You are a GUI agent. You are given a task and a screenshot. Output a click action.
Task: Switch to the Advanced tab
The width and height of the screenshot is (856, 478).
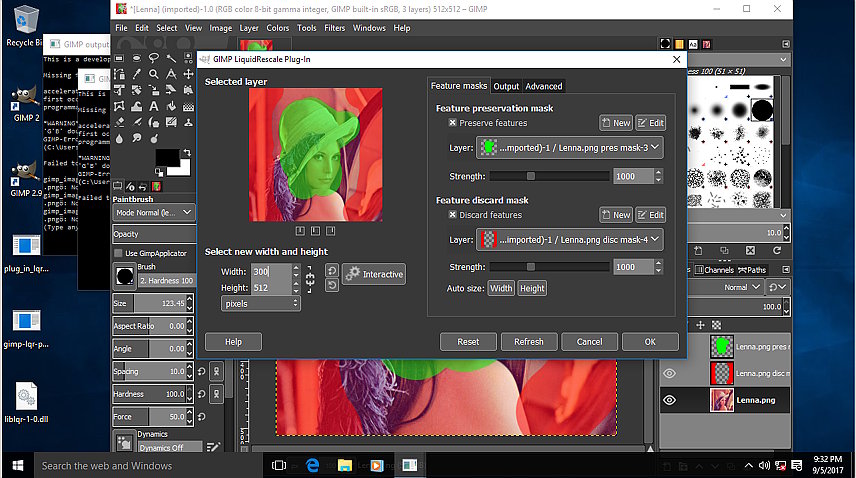[544, 86]
